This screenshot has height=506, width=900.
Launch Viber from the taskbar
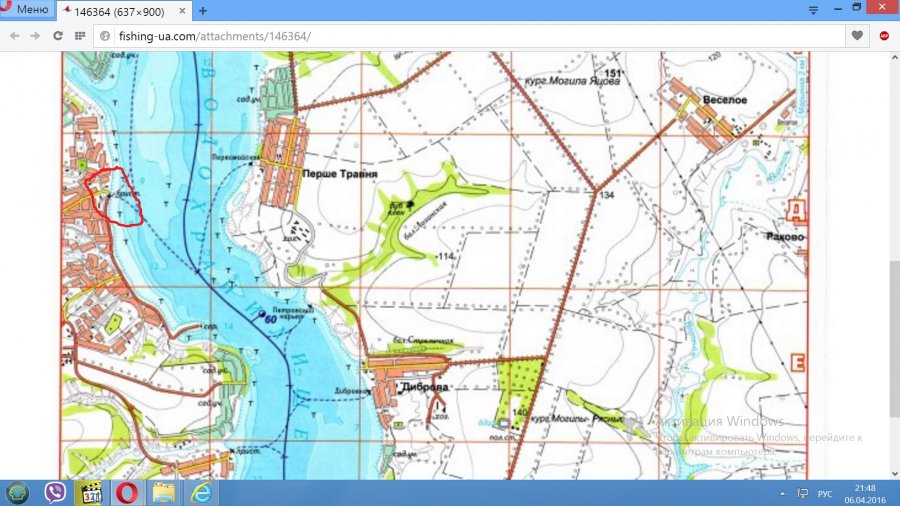(x=56, y=493)
